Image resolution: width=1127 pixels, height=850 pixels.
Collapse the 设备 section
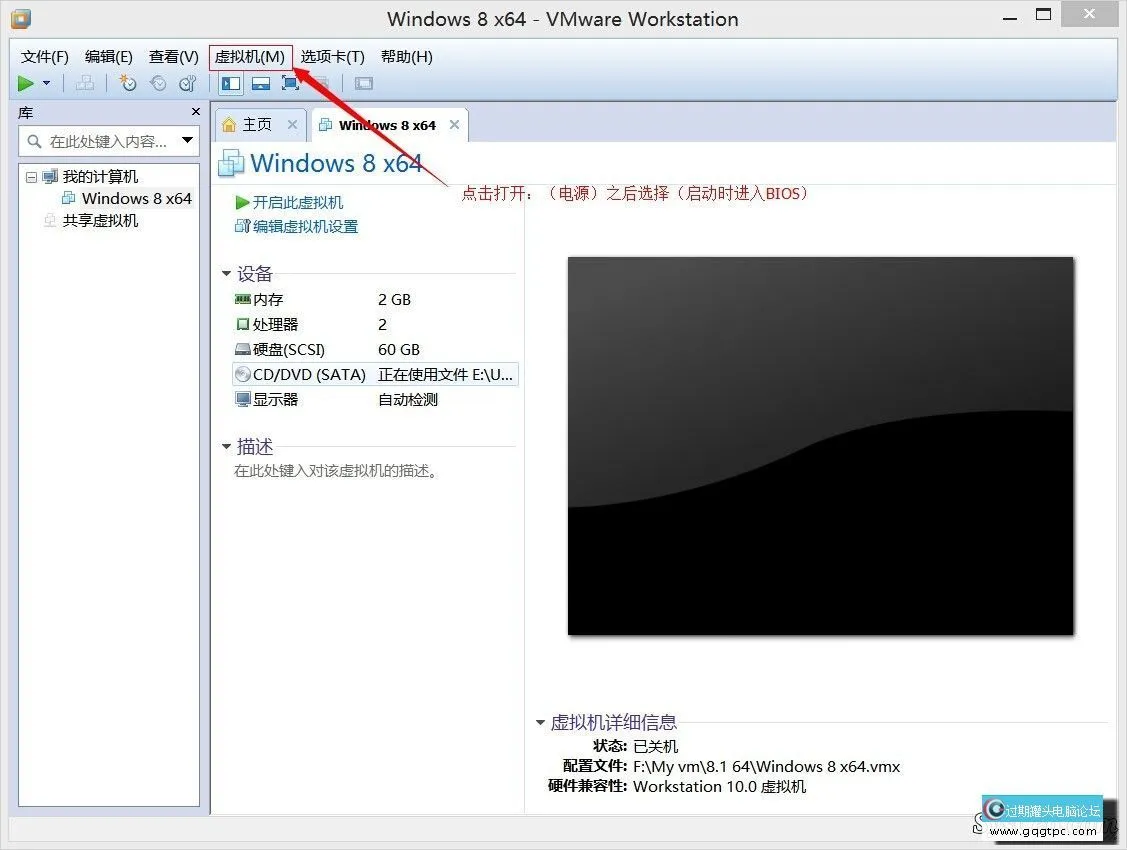(228, 274)
